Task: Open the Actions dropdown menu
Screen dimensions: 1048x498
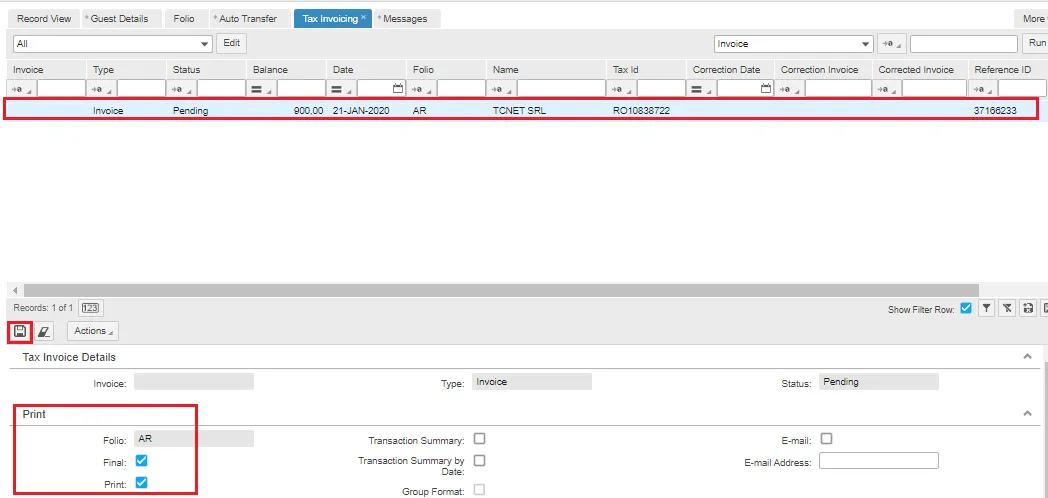Action: (x=92, y=331)
